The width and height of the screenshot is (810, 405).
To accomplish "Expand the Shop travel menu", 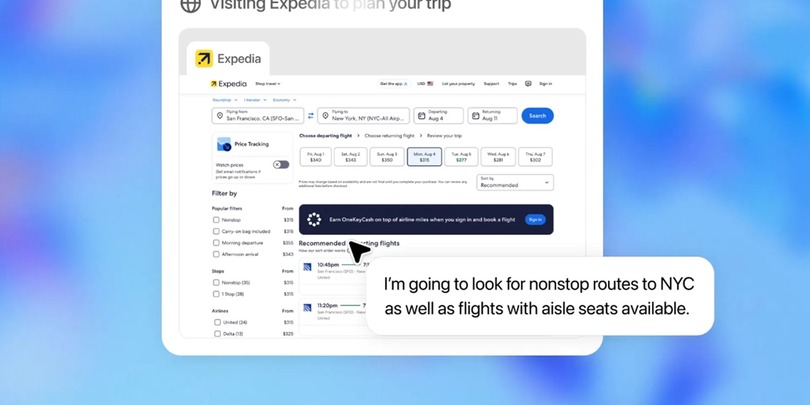I will click(268, 84).
